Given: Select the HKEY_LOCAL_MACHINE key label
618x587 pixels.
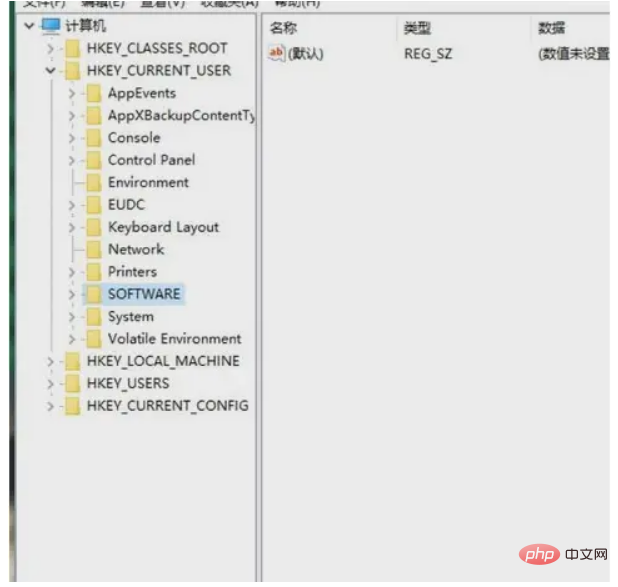Looking at the screenshot, I should tap(163, 362).
